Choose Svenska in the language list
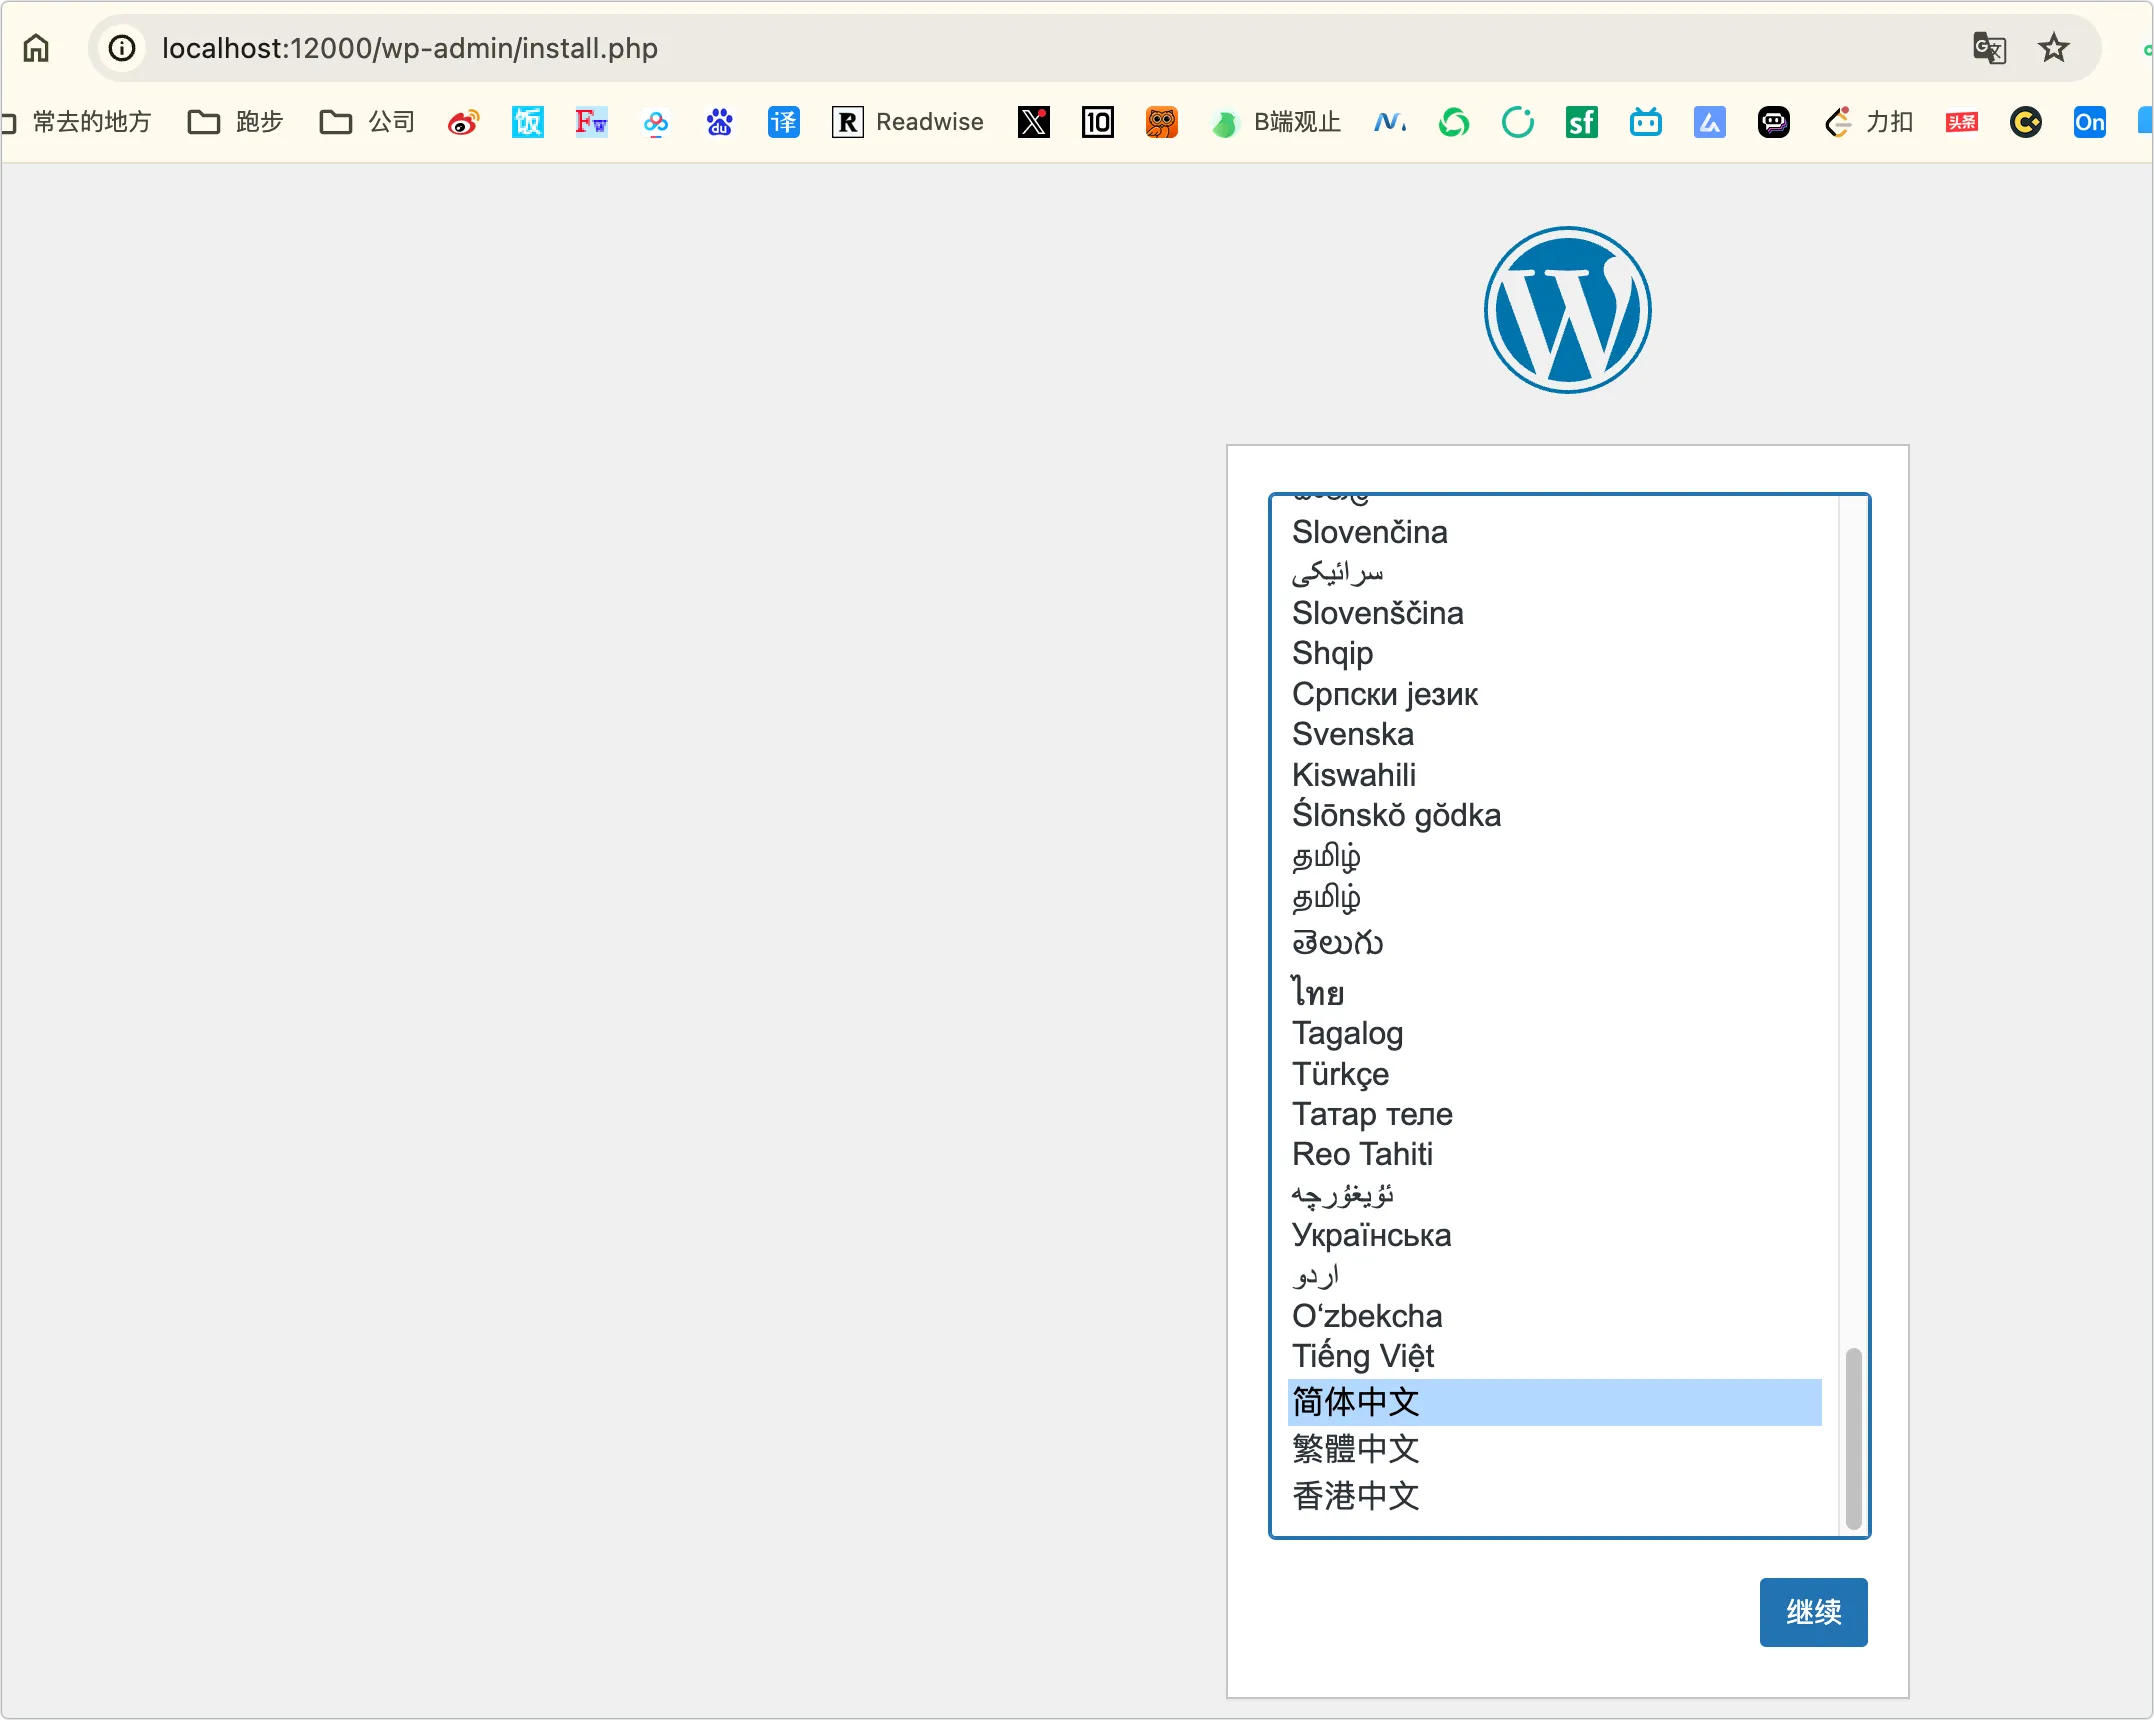This screenshot has width=2154, height=1720. point(1352,734)
